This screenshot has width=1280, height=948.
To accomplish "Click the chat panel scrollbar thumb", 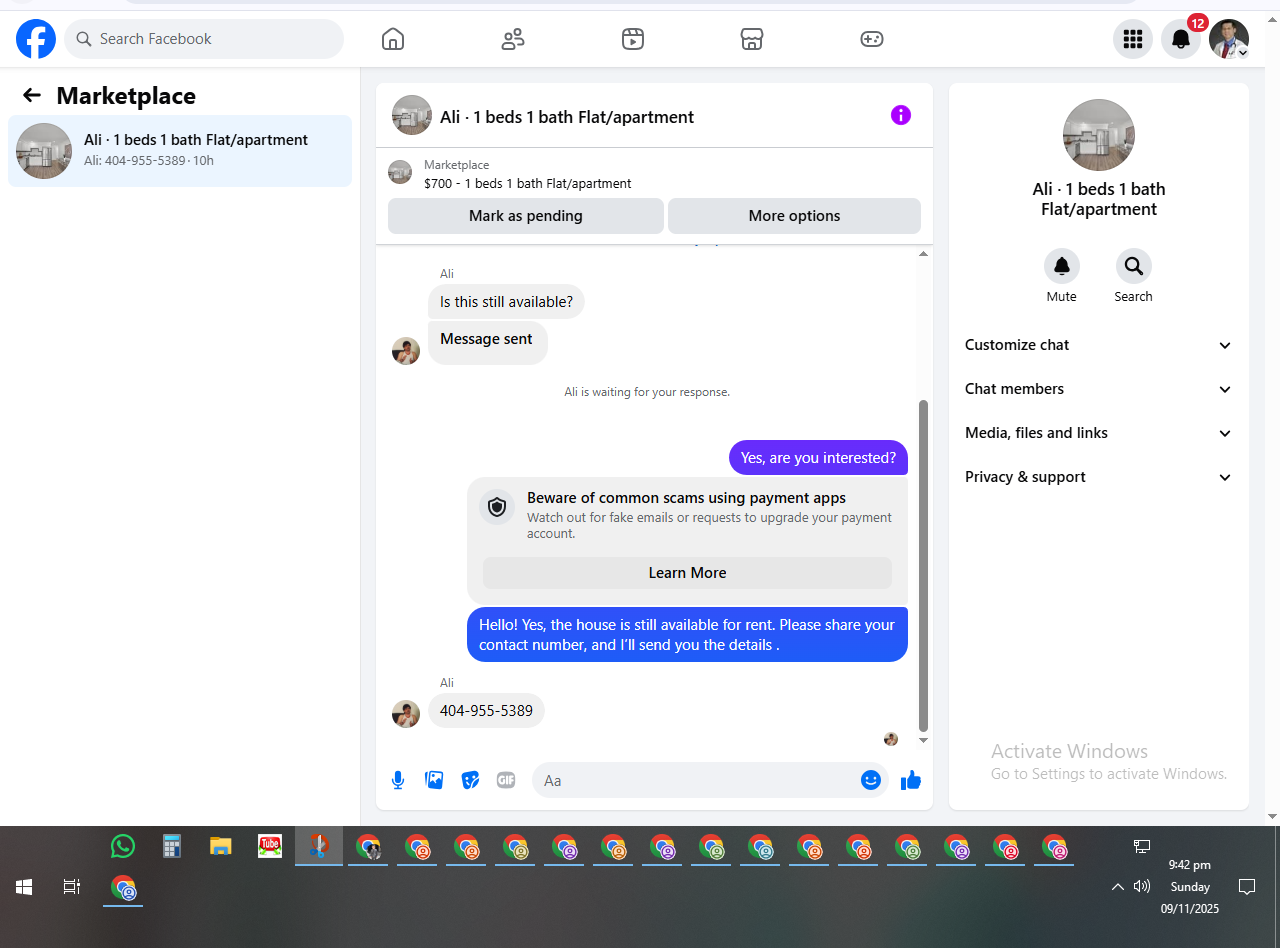I will [x=923, y=566].
